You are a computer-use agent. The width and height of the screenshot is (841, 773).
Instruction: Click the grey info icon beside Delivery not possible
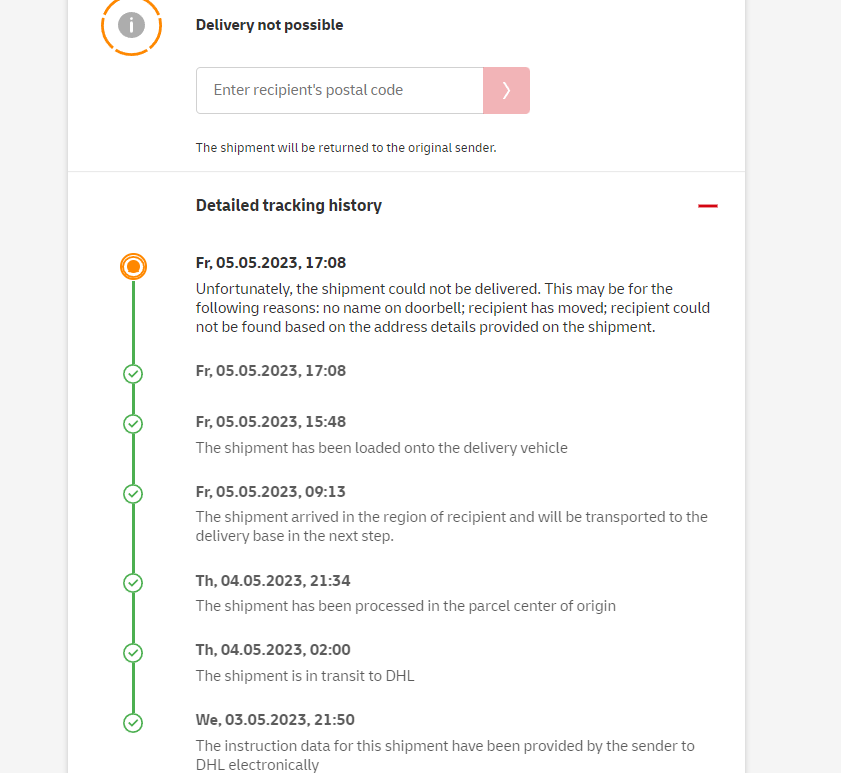131,25
